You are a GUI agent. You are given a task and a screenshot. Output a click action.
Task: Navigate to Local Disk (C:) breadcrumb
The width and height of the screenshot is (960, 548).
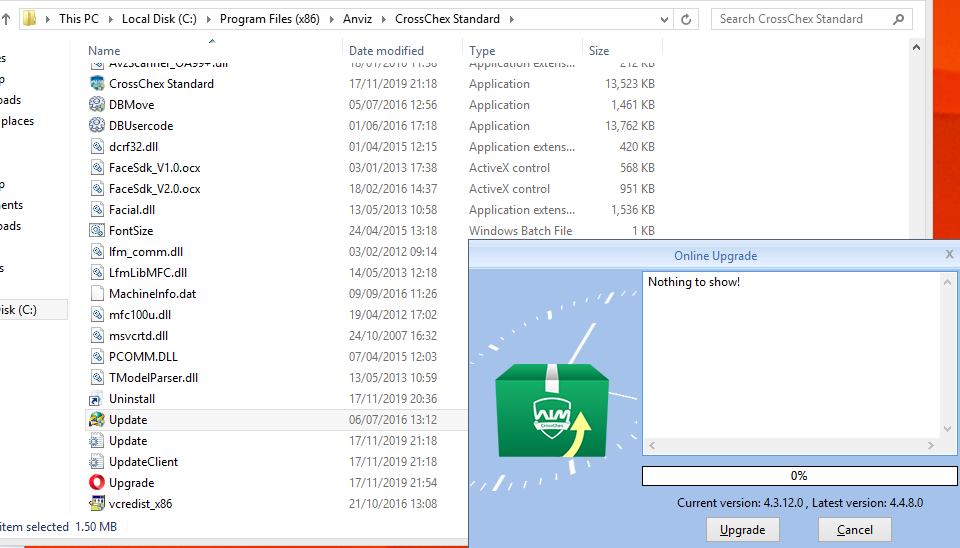pos(159,19)
